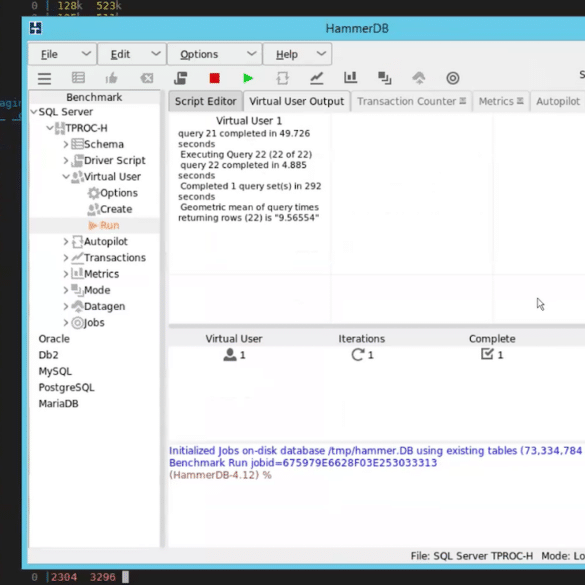This screenshot has height=585, width=585.
Task: Expand the Mode tree node
Action: point(66,290)
